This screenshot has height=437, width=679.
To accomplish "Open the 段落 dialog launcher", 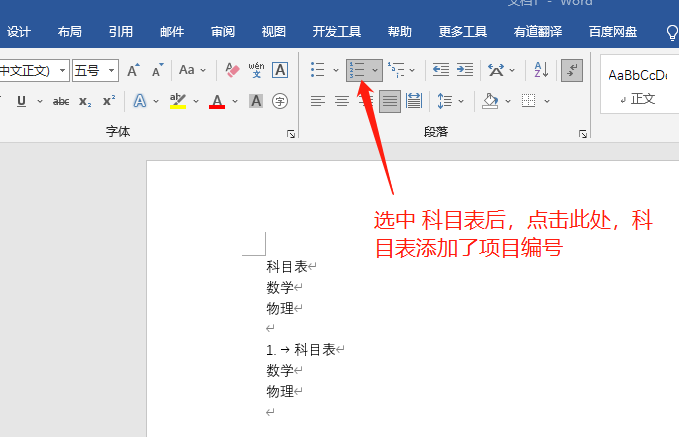I will [x=582, y=133].
